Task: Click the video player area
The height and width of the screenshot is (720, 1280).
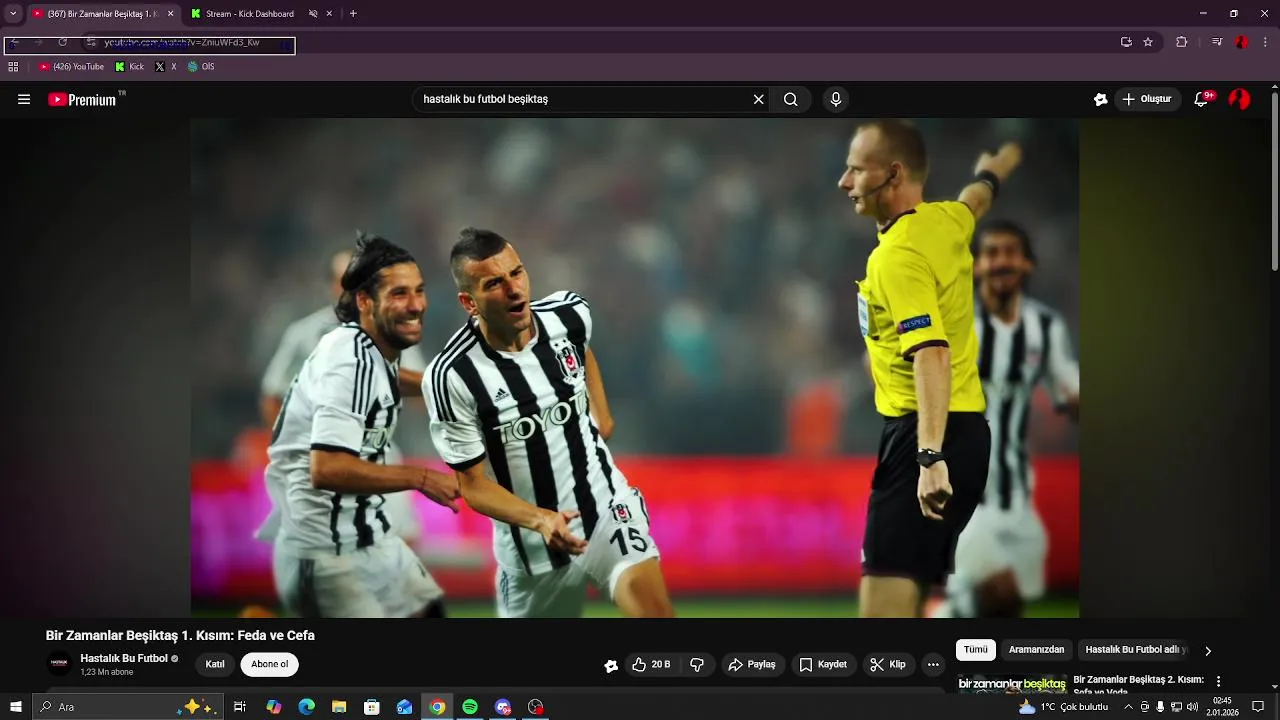Action: point(634,368)
